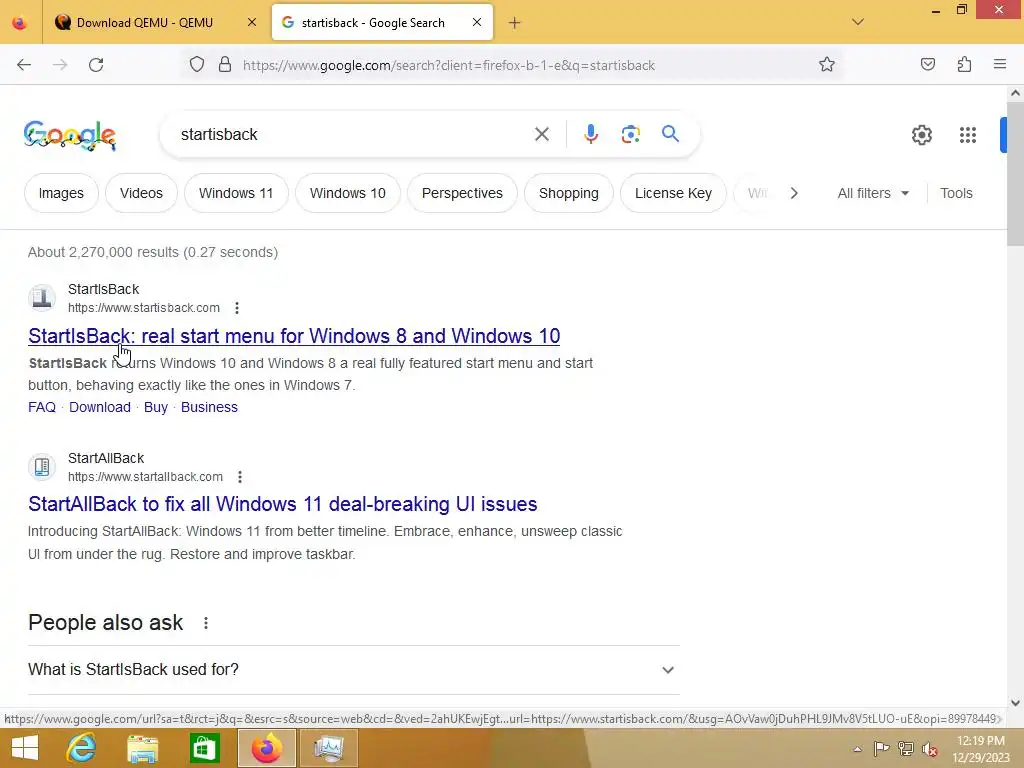Viewport: 1024px width, 768px height.
Task: Open the Extensions puzzle-piece icon
Action: pyautogui.click(x=964, y=64)
